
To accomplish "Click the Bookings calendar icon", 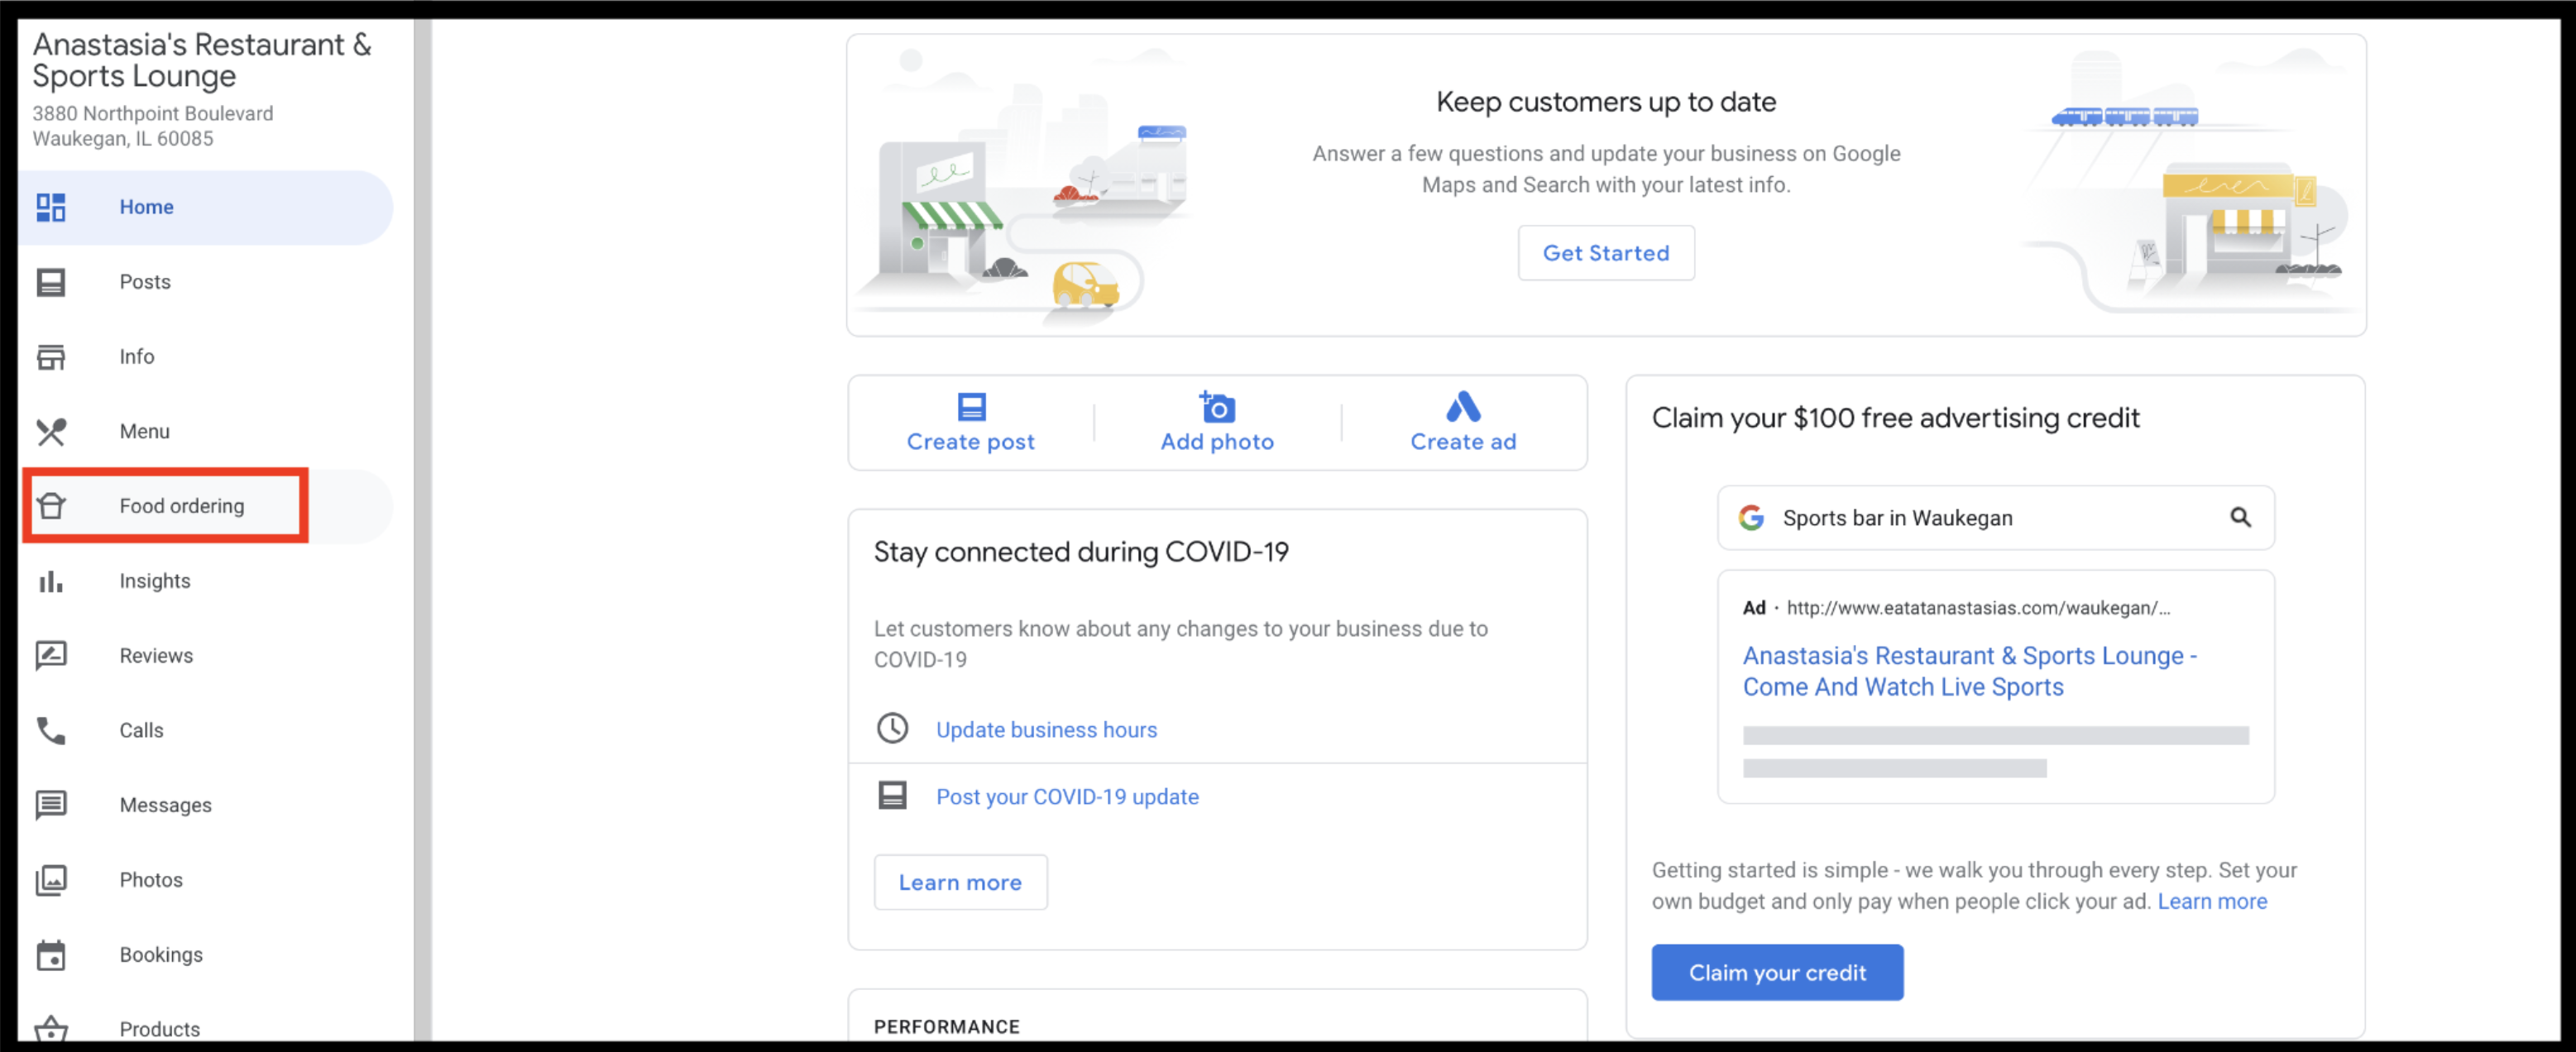I will pyautogui.click(x=51, y=955).
